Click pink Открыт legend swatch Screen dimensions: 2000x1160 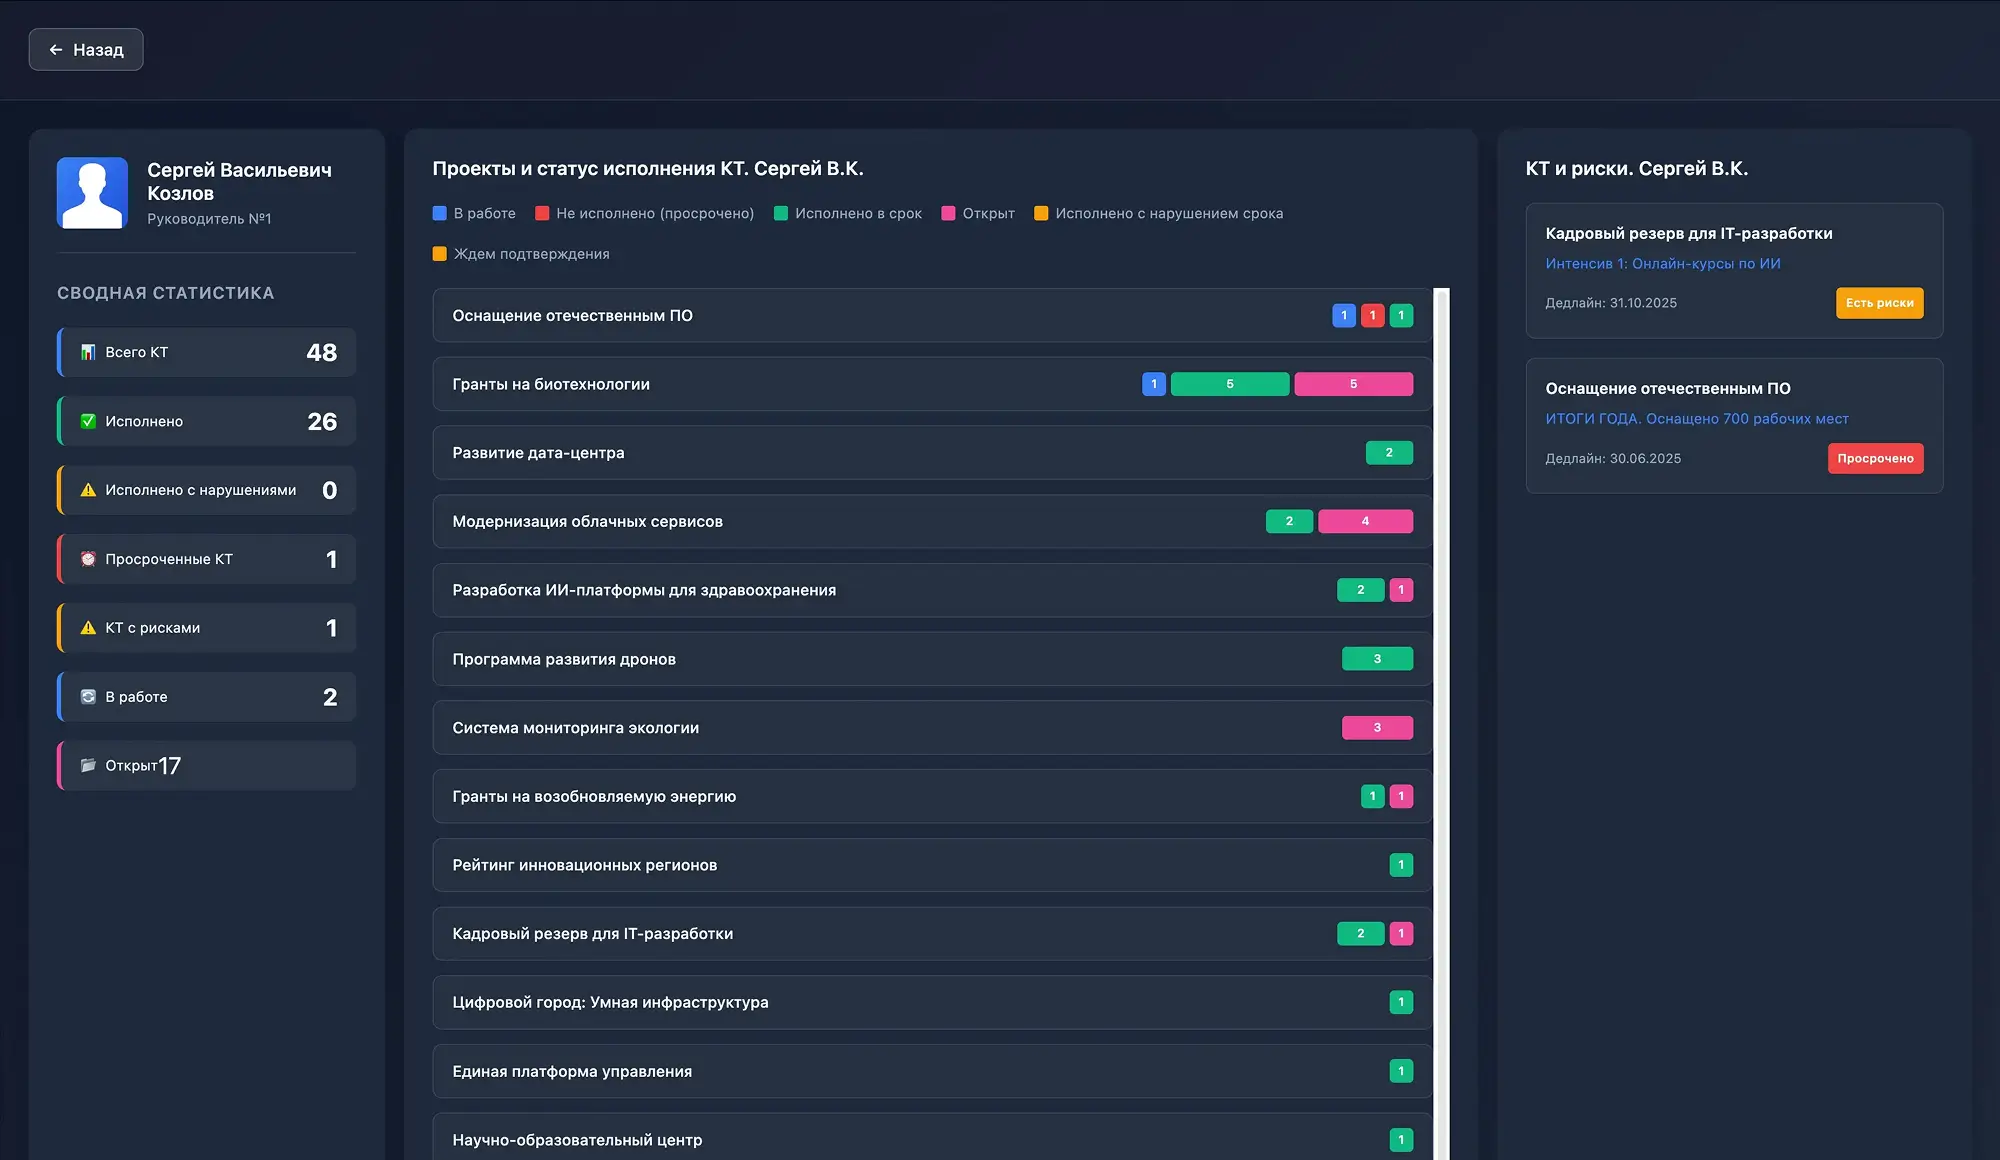tap(948, 213)
